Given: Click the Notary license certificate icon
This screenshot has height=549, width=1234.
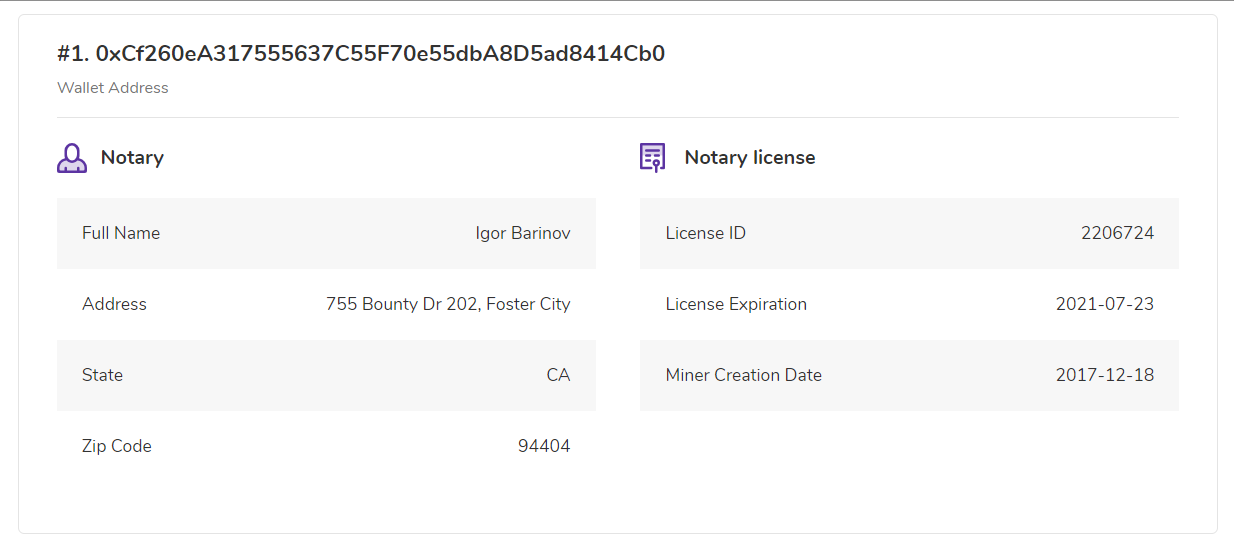Looking at the screenshot, I should (x=653, y=158).
